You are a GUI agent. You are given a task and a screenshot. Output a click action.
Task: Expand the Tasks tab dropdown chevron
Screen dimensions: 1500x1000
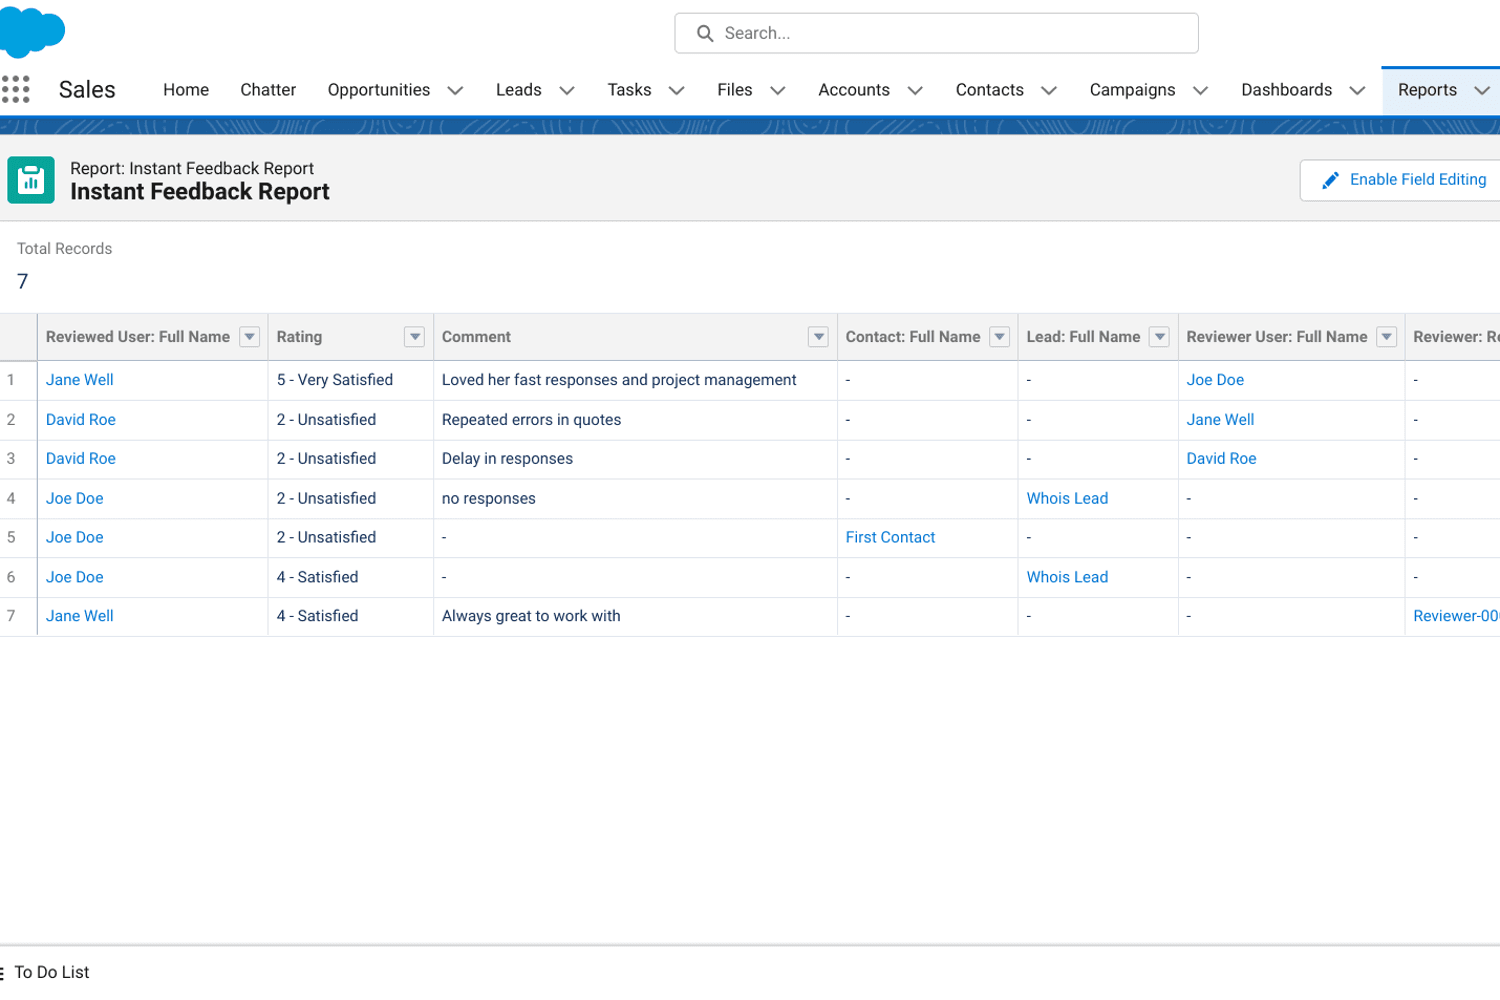(676, 90)
